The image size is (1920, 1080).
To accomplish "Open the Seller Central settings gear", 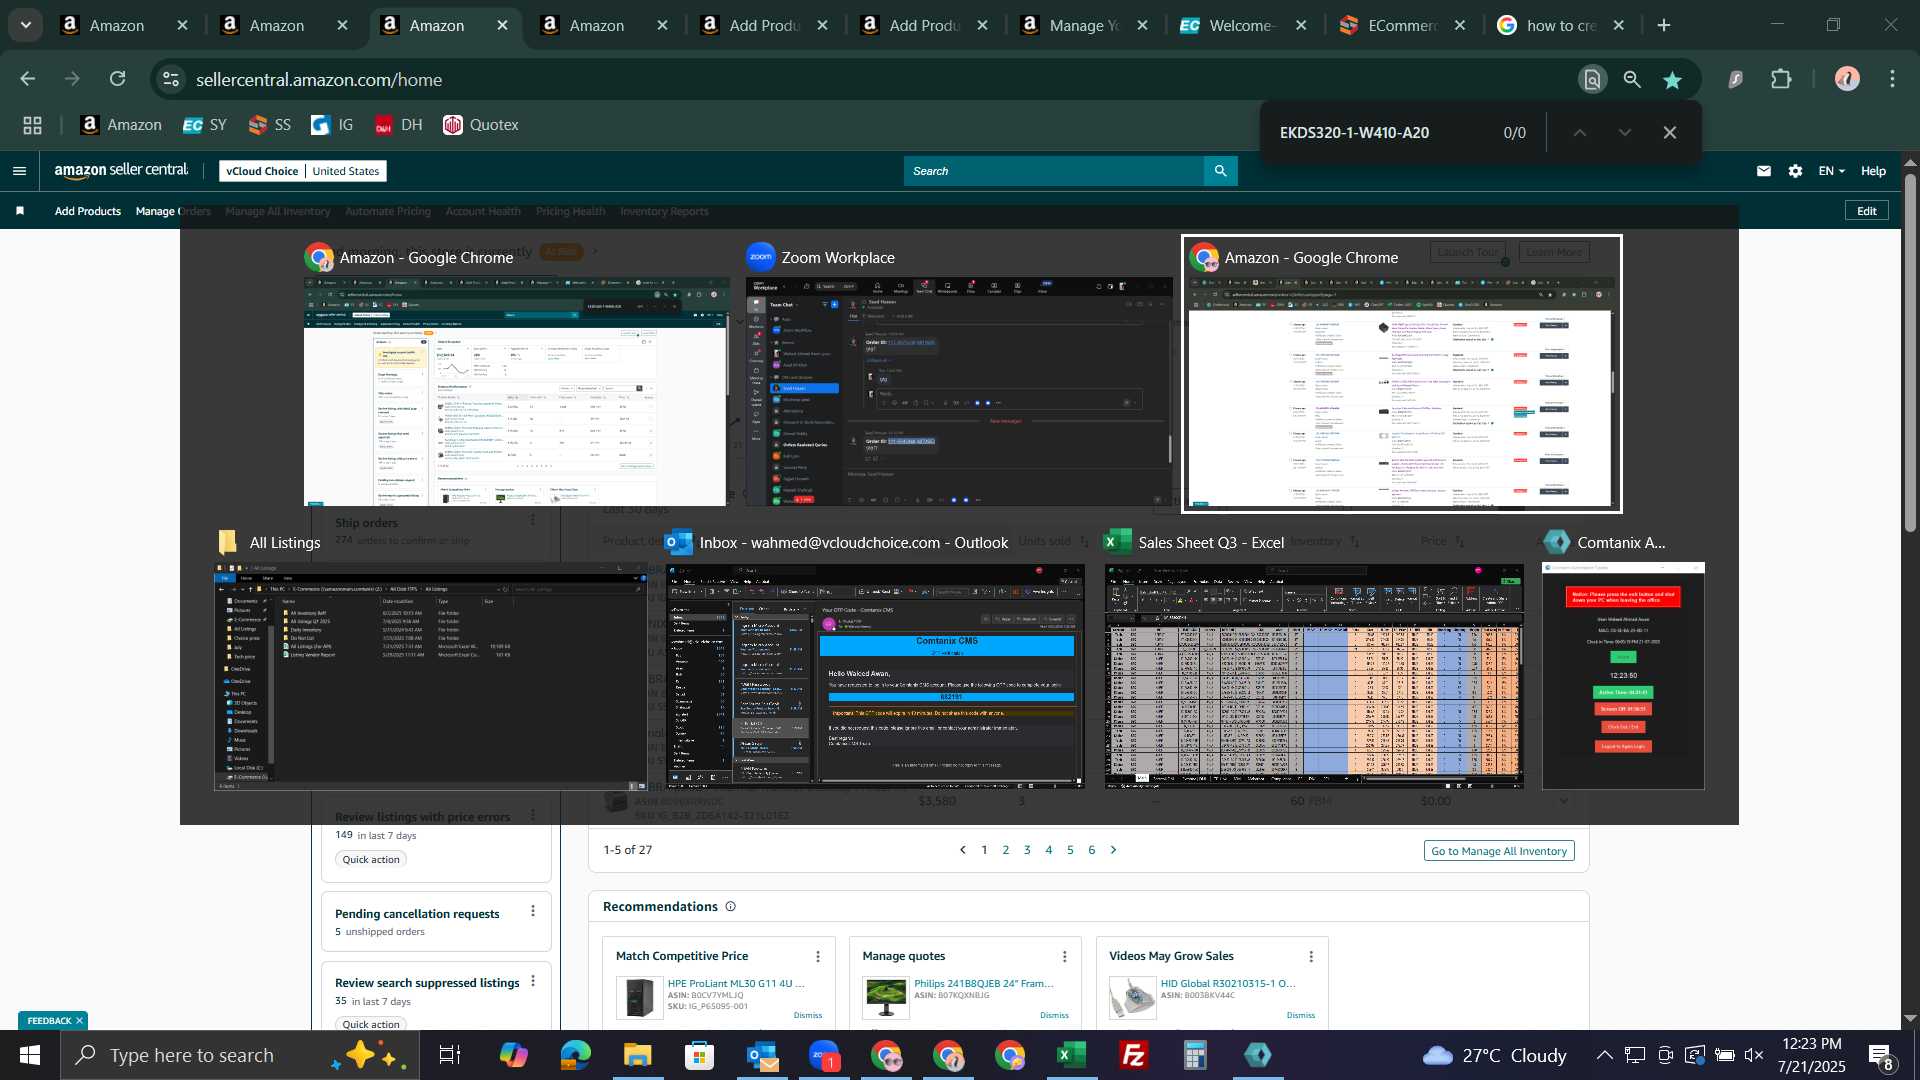I will click(x=1796, y=171).
